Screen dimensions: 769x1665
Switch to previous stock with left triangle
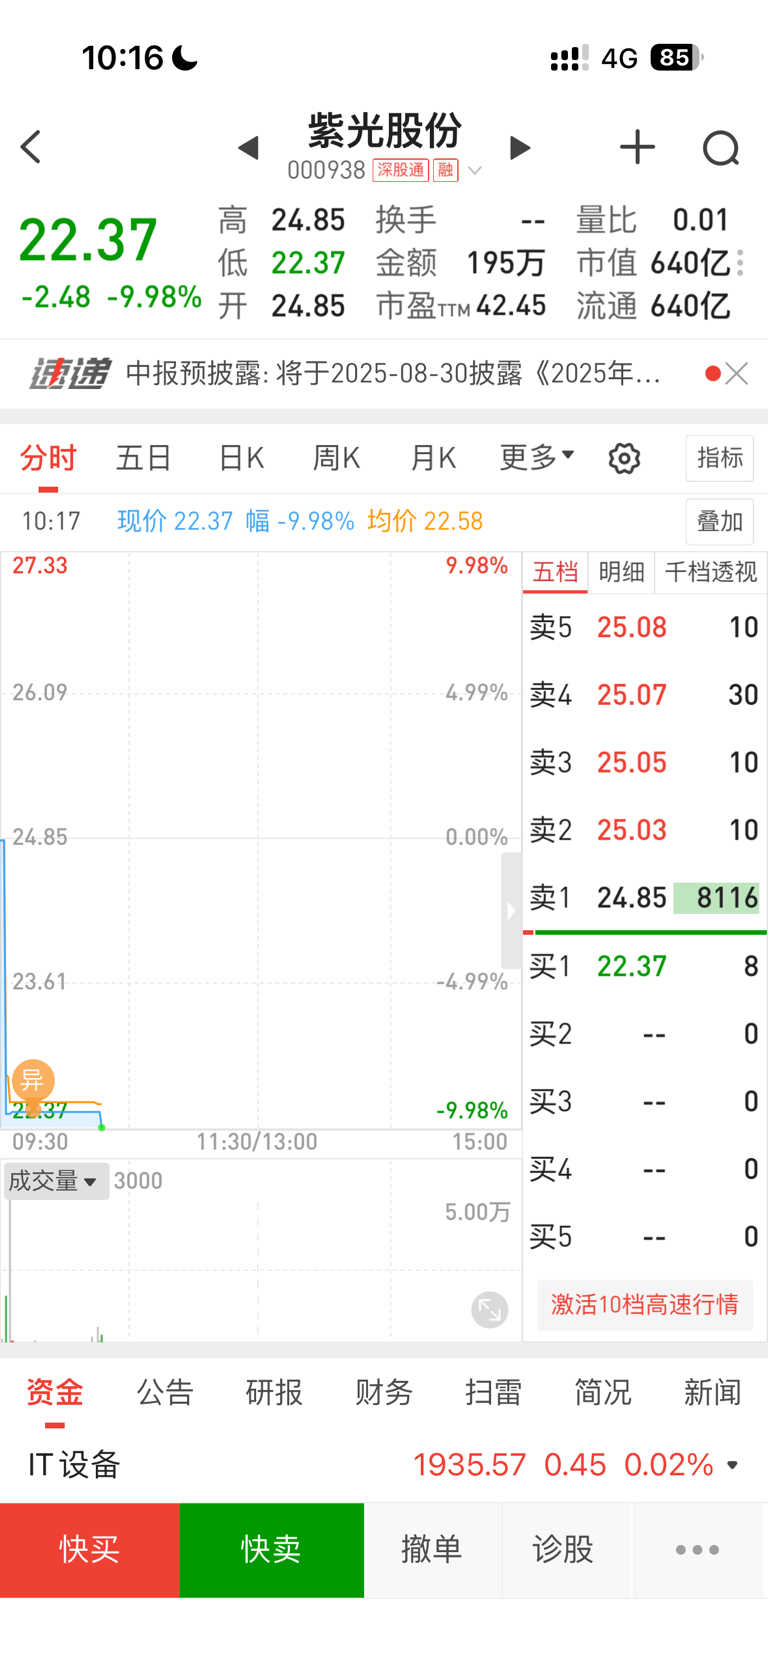[x=248, y=148]
